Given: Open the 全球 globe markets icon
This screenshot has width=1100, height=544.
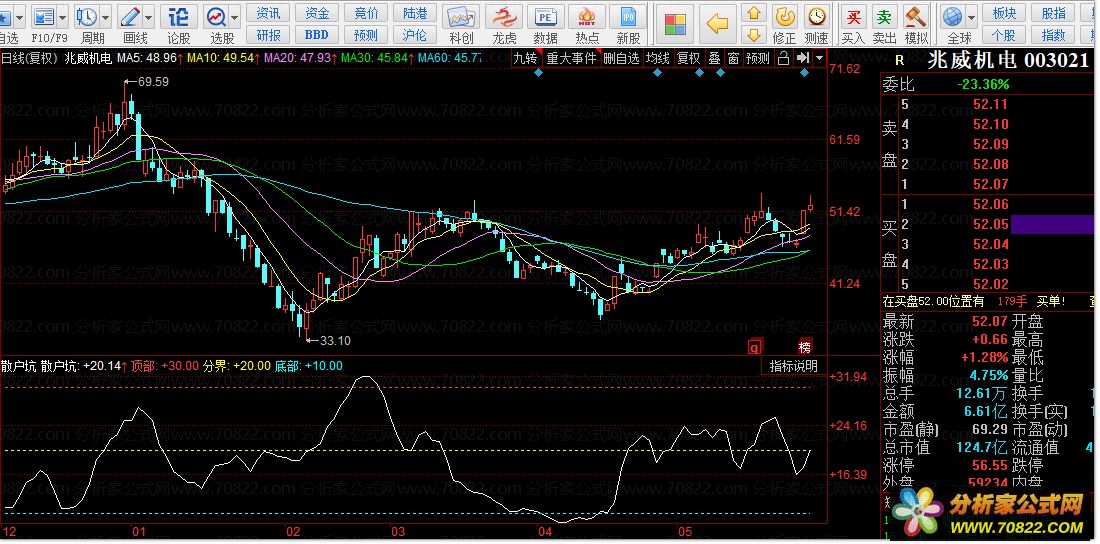Looking at the screenshot, I should coord(953,16).
